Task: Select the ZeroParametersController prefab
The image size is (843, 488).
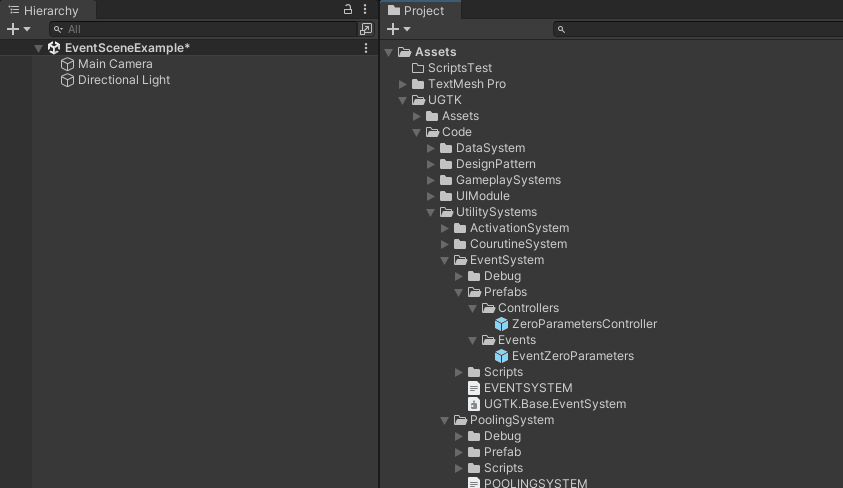Action: coord(584,324)
